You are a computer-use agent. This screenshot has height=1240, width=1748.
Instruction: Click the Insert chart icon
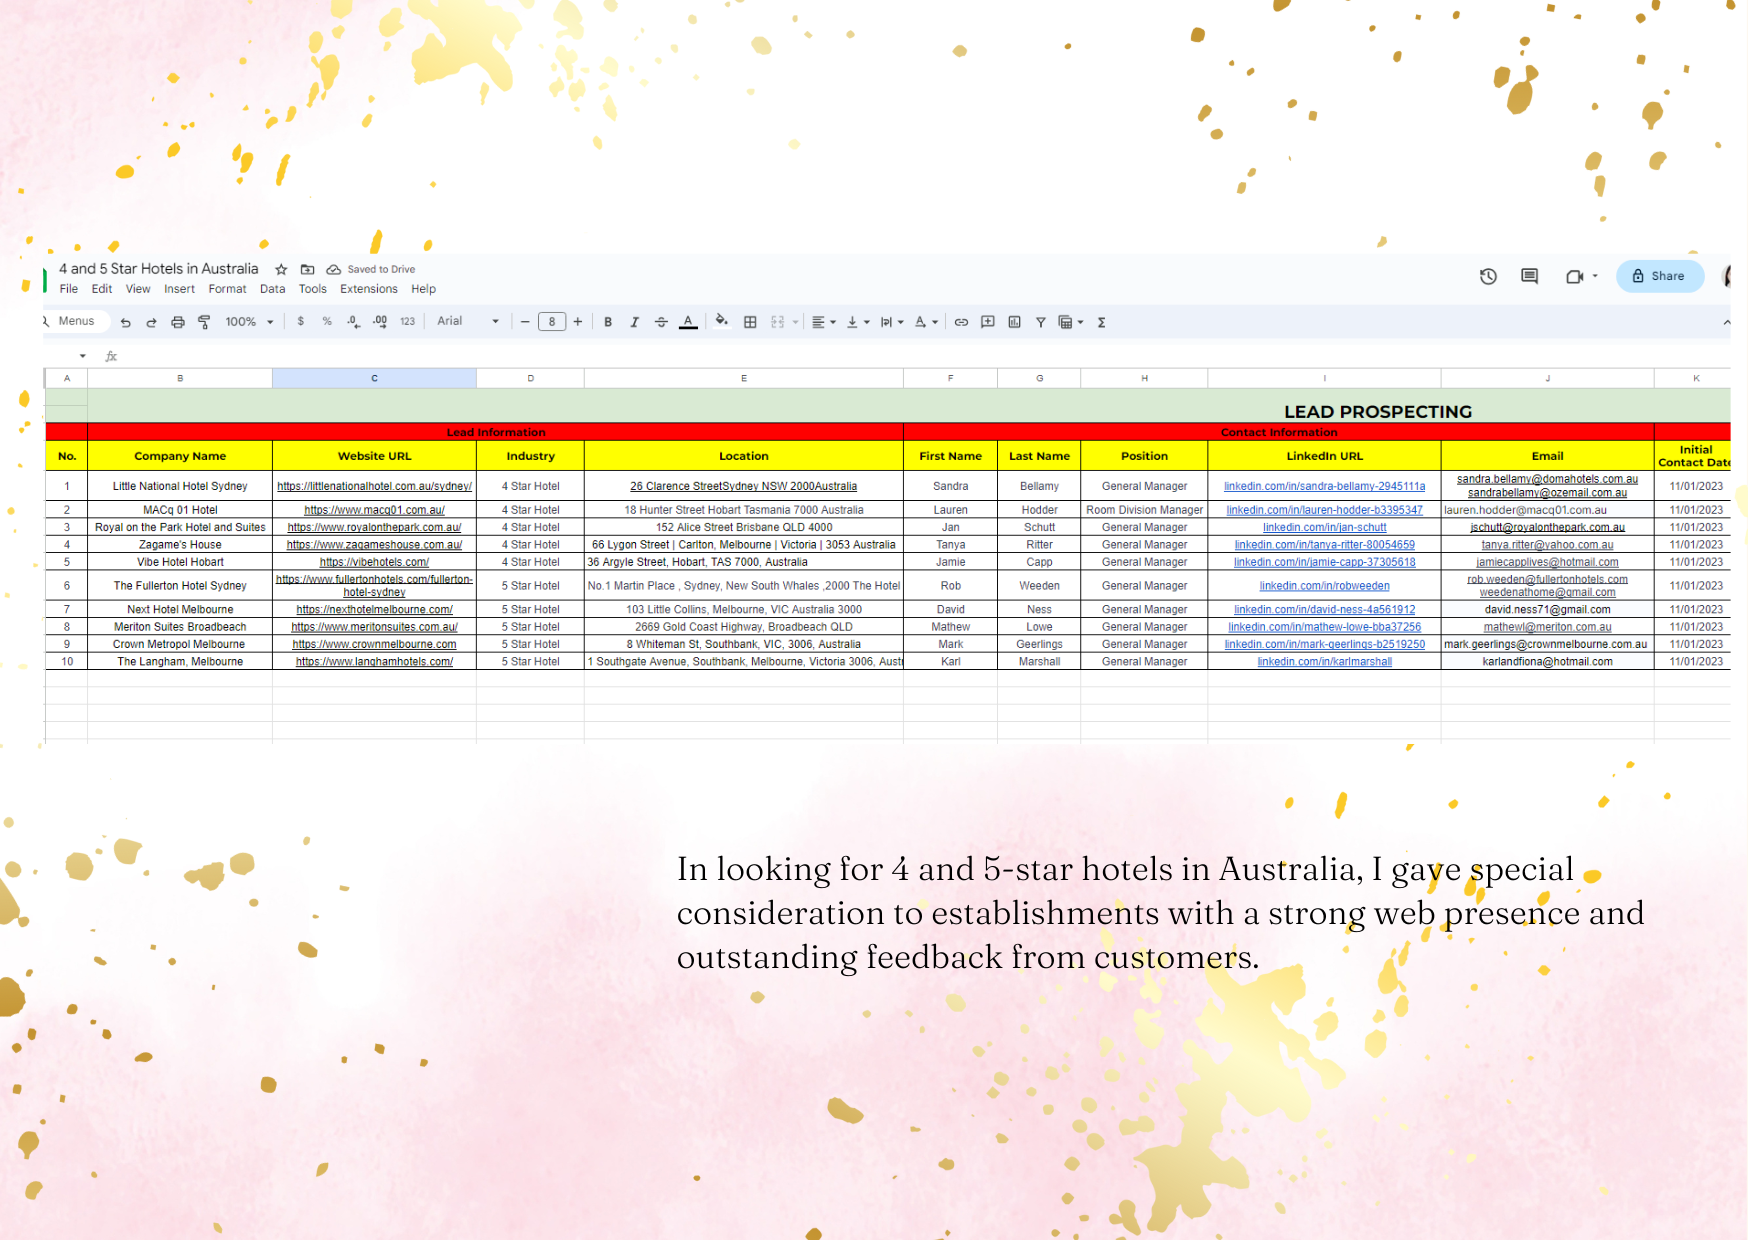pyautogui.click(x=1014, y=322)
